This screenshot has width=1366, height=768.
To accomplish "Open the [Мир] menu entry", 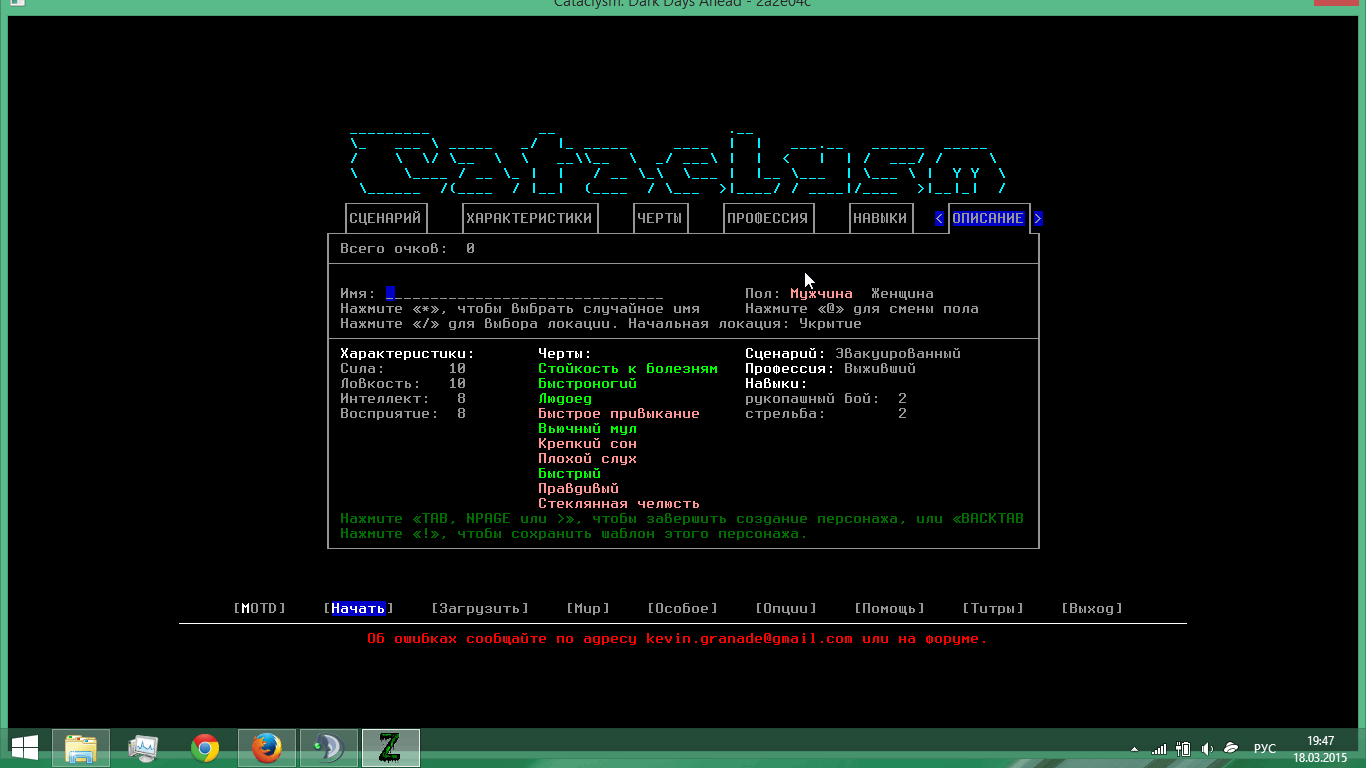I will [x=588, y=608].
